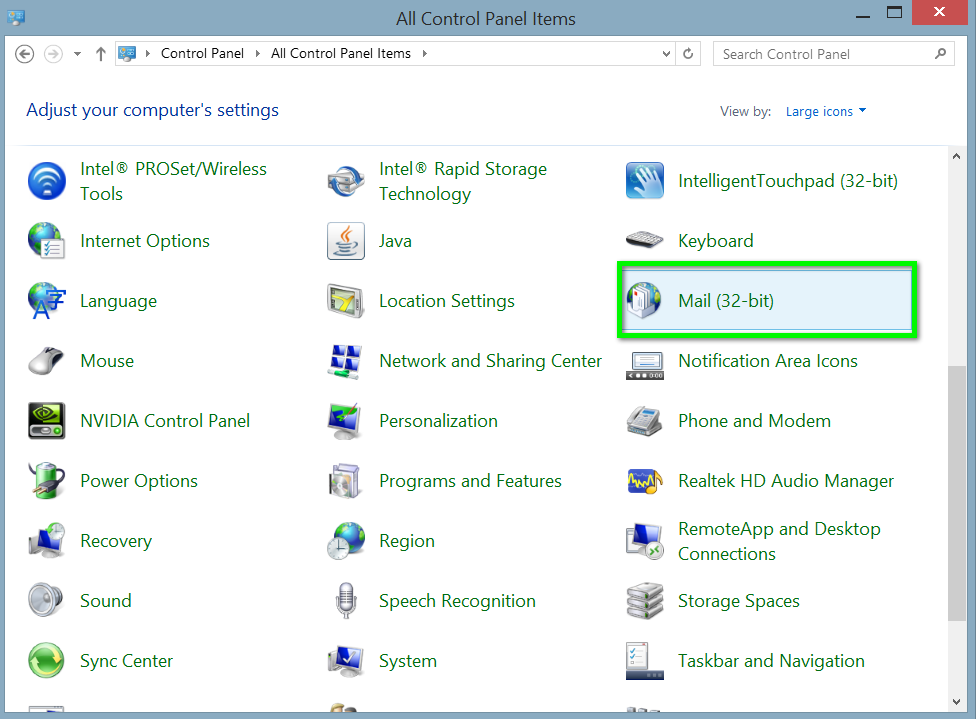Click the Java coffee cup icon
Image resolution: width=976 pixels, height=719 pixels.
point(346,241)
